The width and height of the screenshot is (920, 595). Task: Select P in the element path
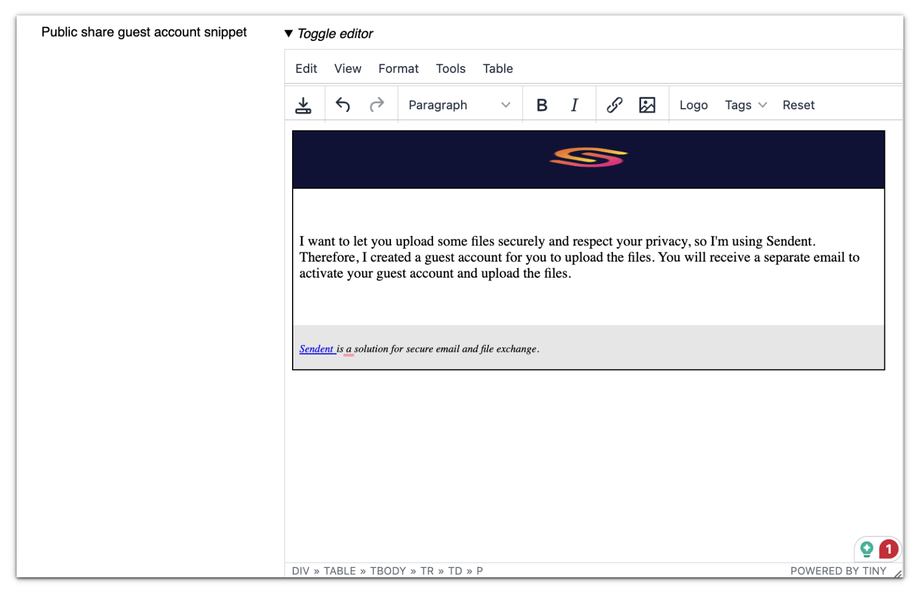[x=479, y=571]
